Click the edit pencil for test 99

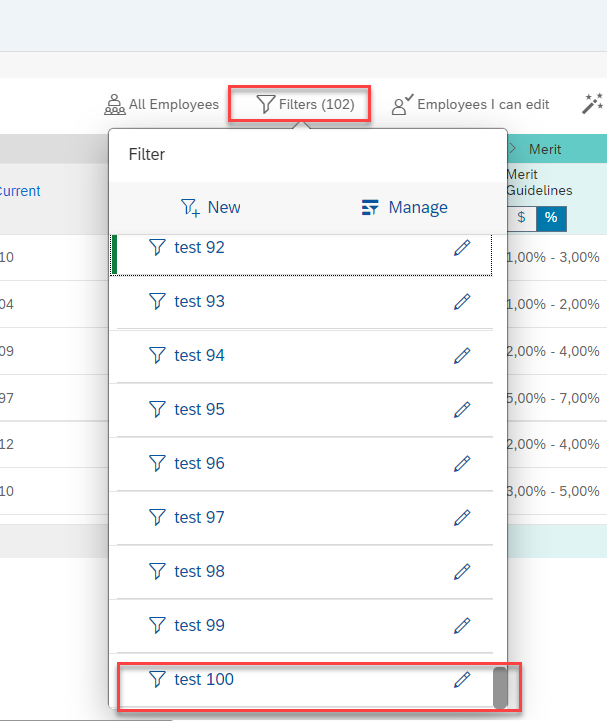[x=462, y=625]
